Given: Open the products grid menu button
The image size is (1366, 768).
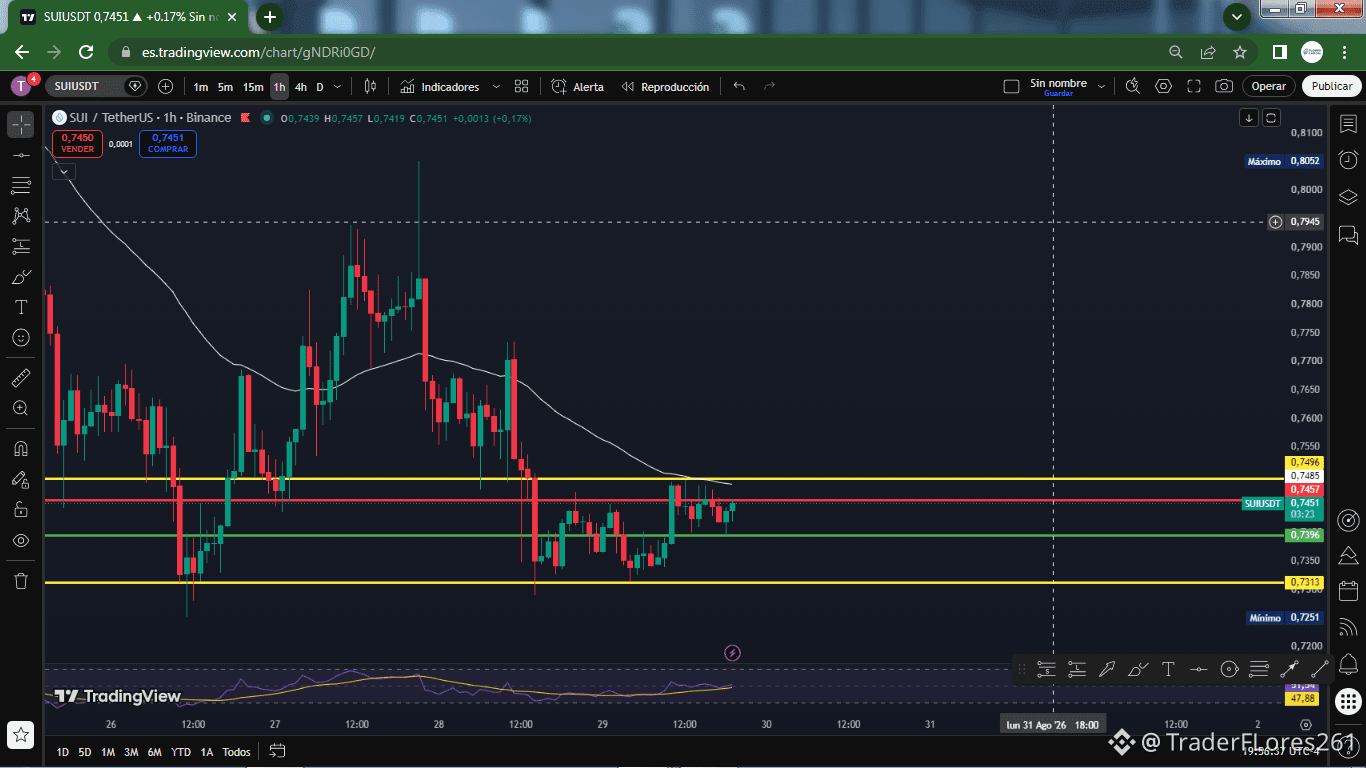Looking at the screenshot, I should tap(1348, 702).
